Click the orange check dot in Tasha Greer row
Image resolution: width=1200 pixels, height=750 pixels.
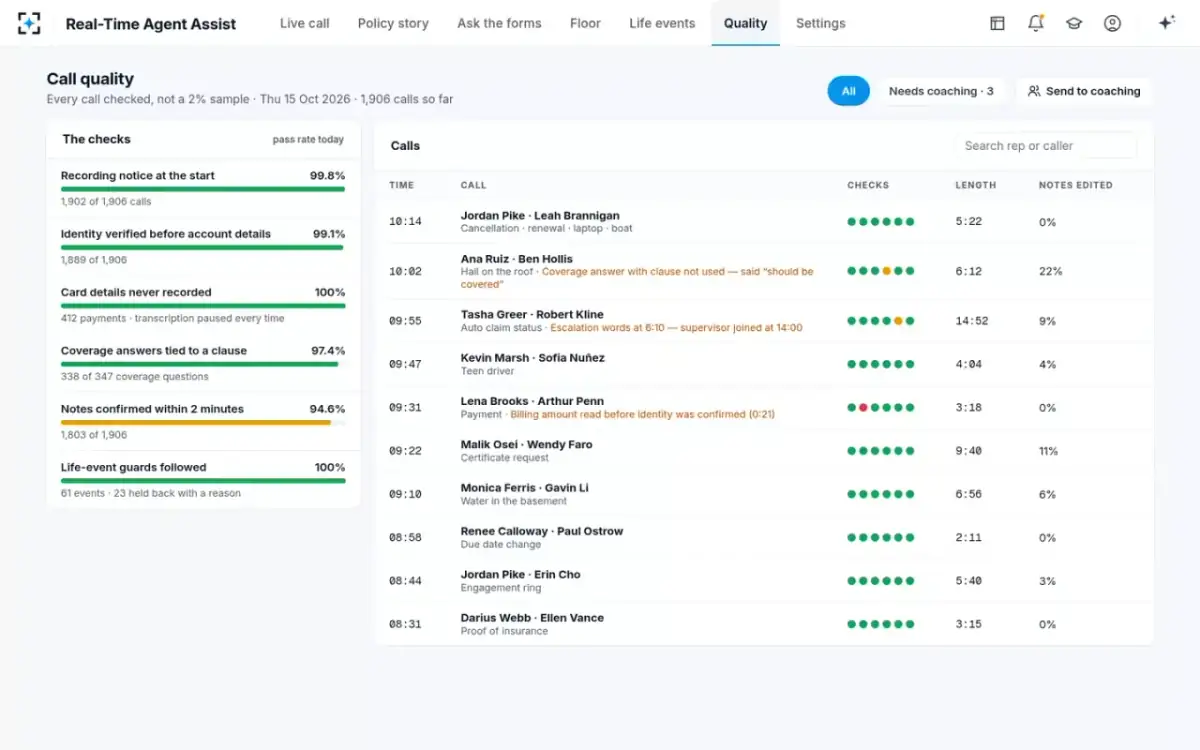pos(898,321)
